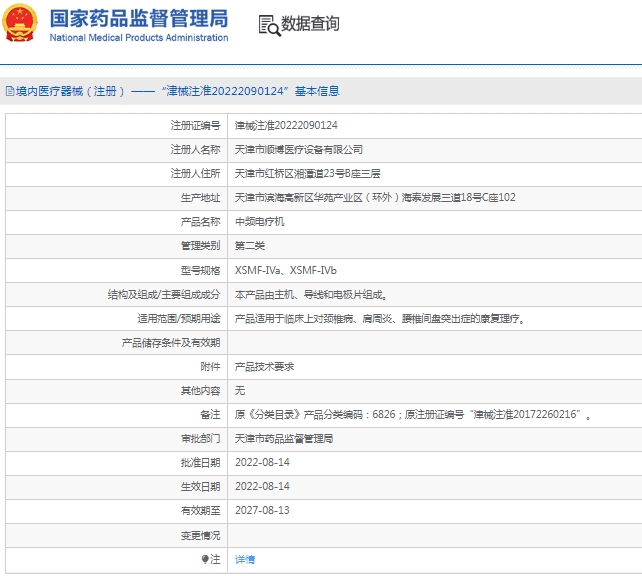Select the 生效日期 value 2022-08-14
Viewport: 642px width, 576px height.
tap(262, 486)
